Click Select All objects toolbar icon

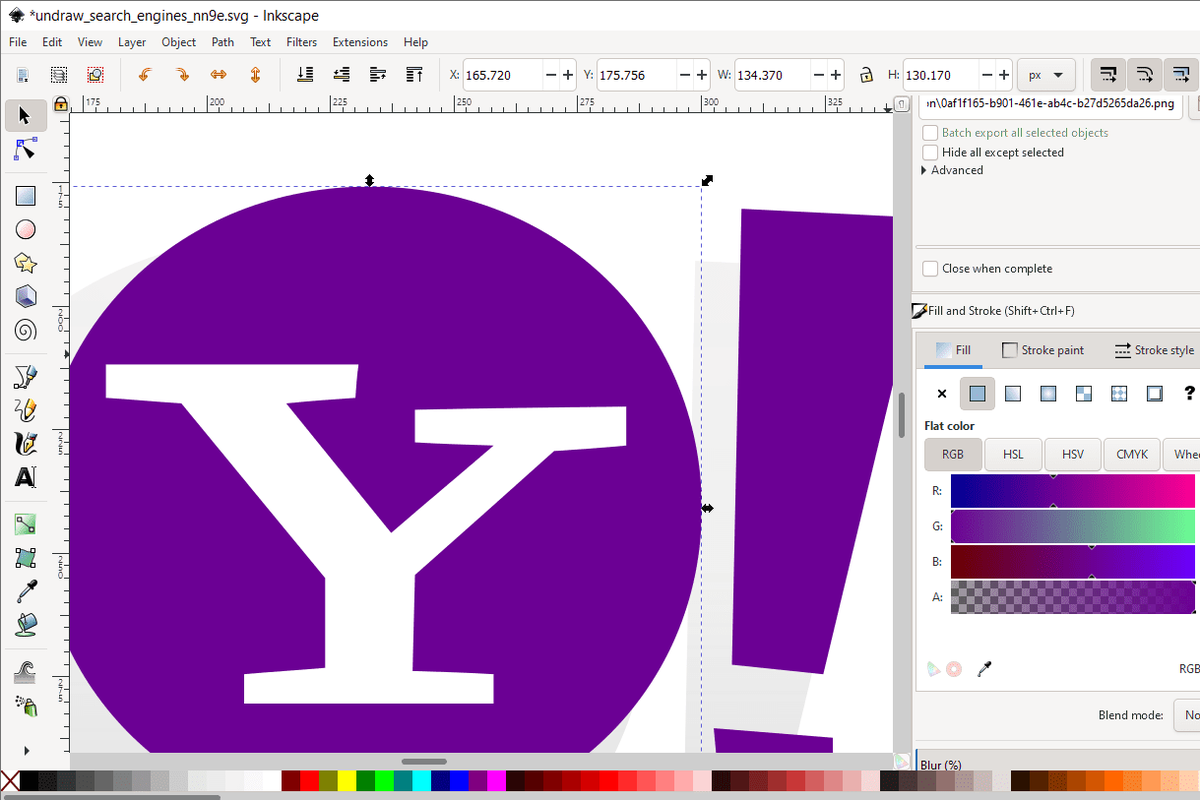coord(23,75)
